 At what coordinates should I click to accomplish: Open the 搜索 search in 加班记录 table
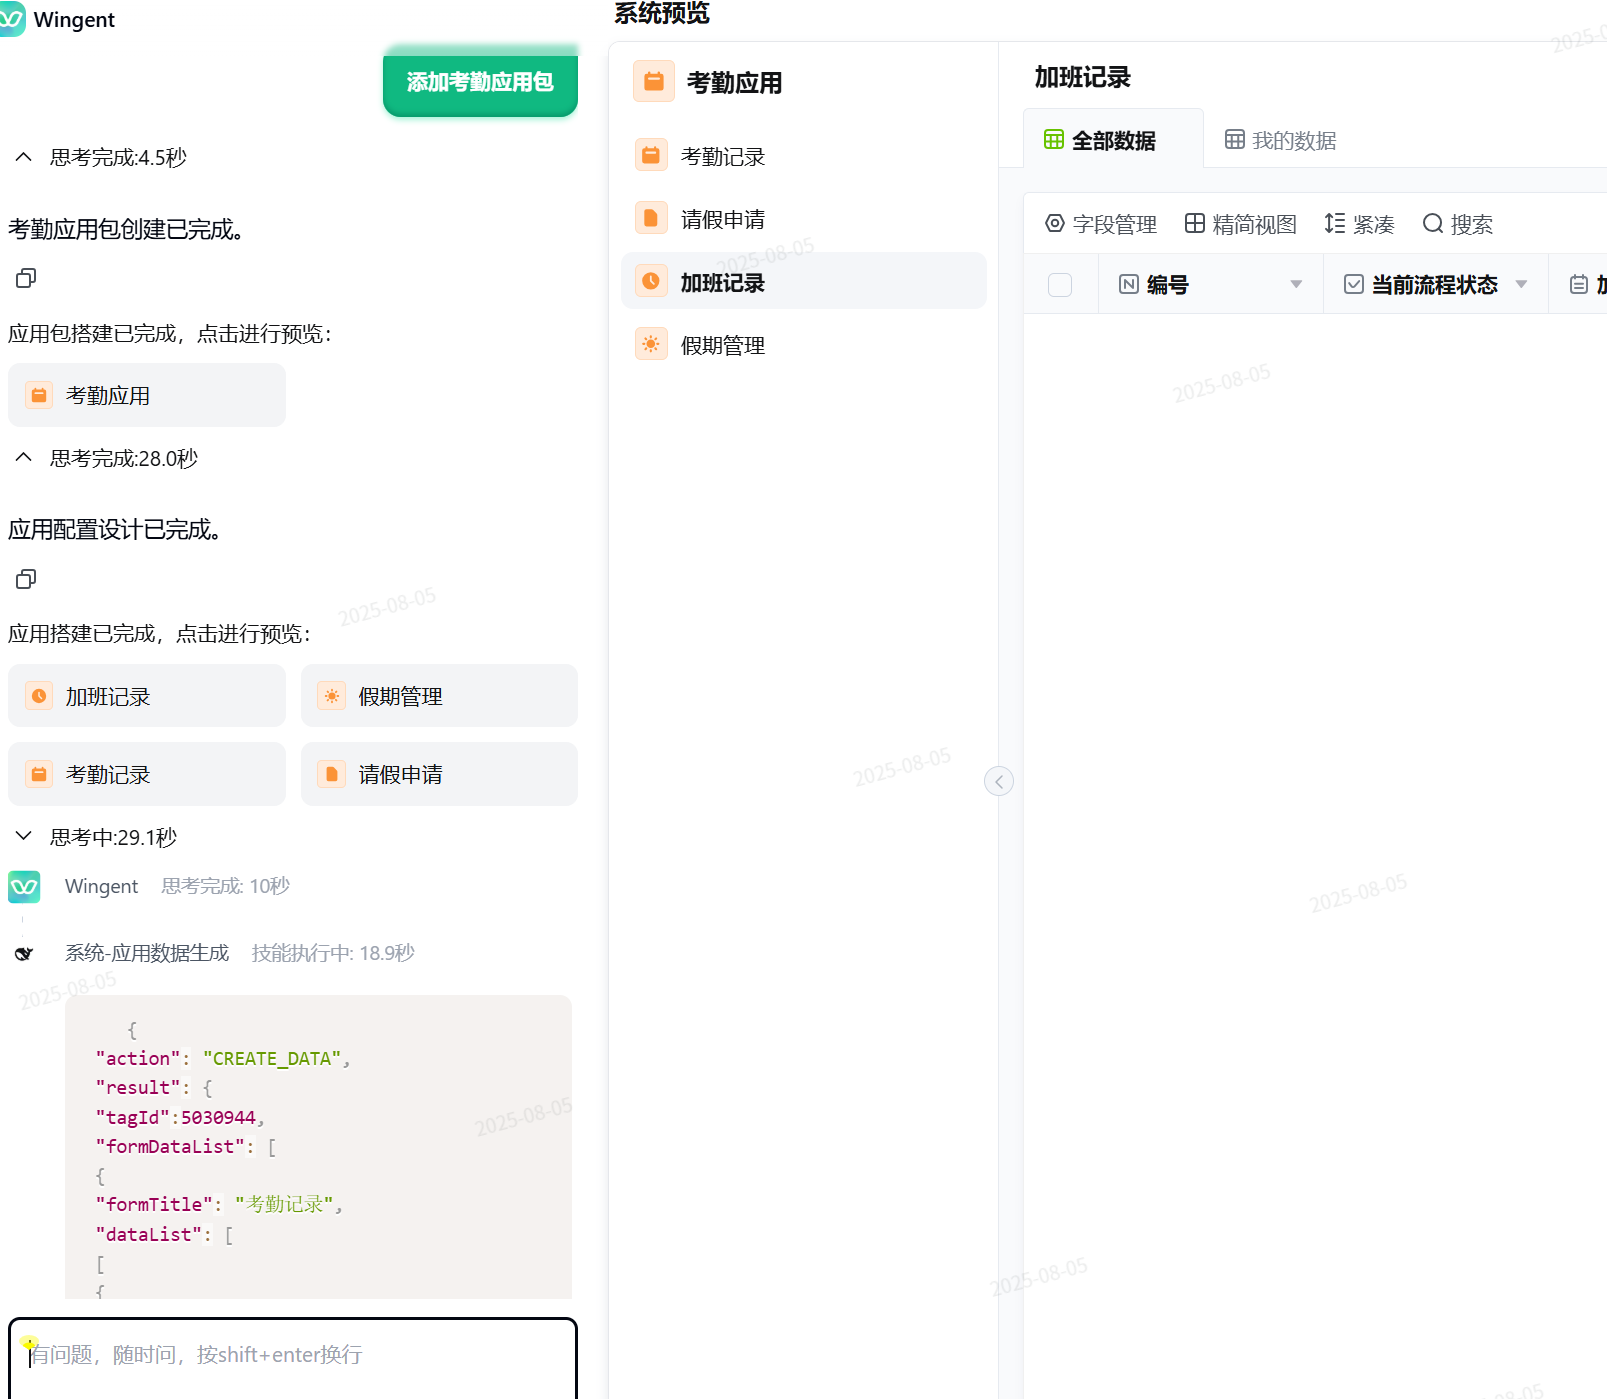[x=1457, y=224]
